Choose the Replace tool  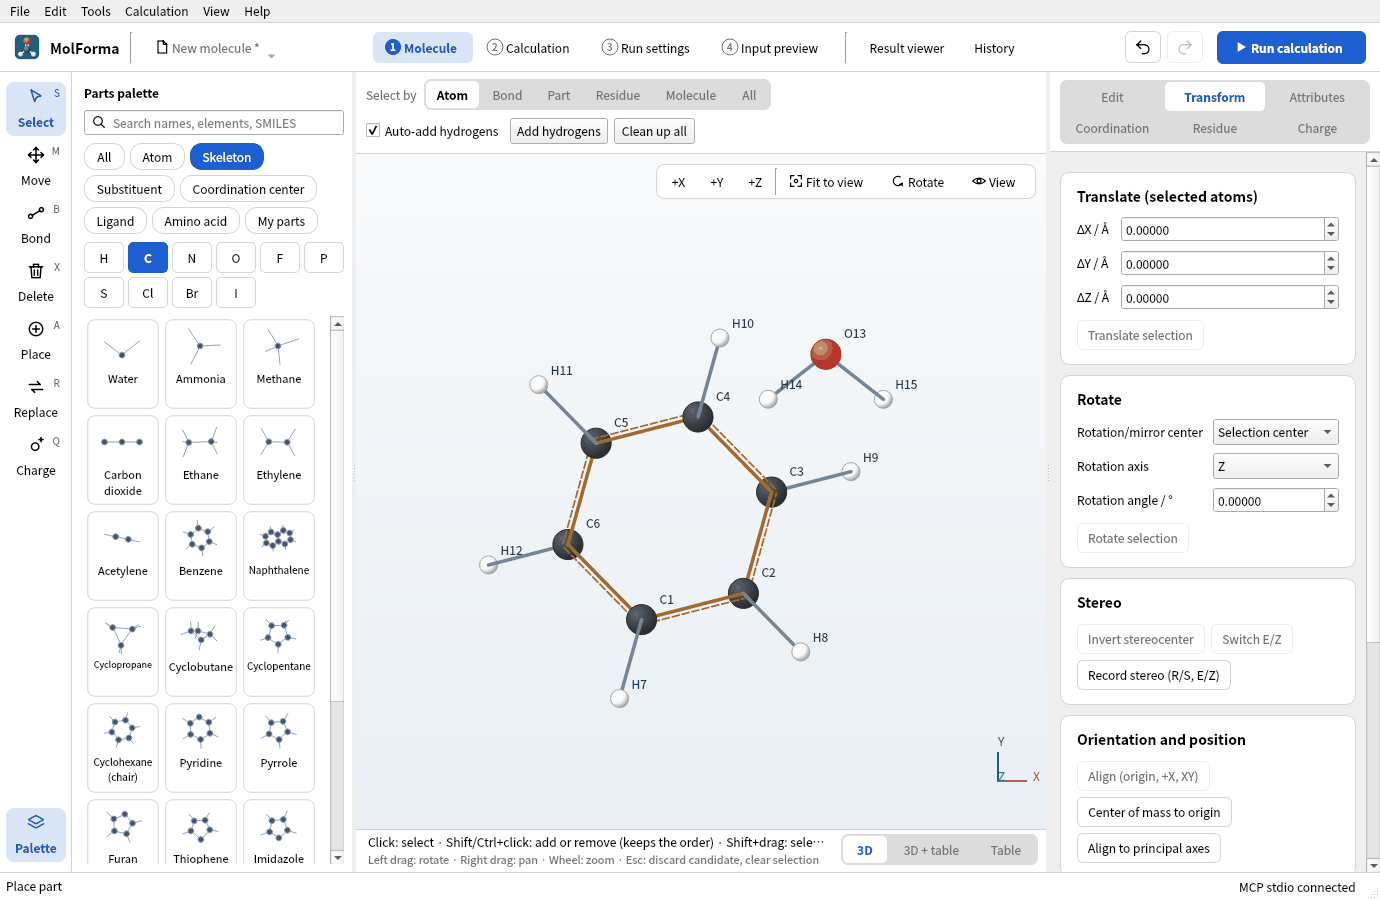pos(36,398)
